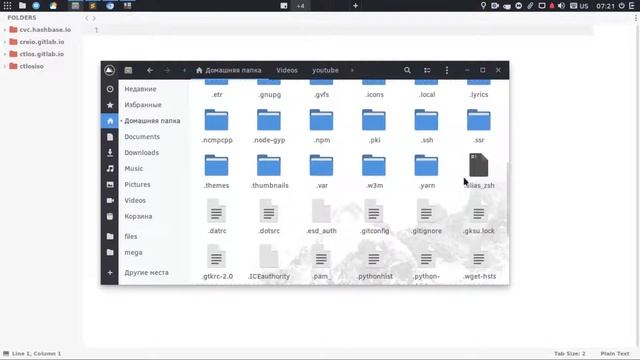Image resolution: width=640 pixels, height=360 pixels.
Task: Open Другие места in sidebar
Action: [146, 272]
